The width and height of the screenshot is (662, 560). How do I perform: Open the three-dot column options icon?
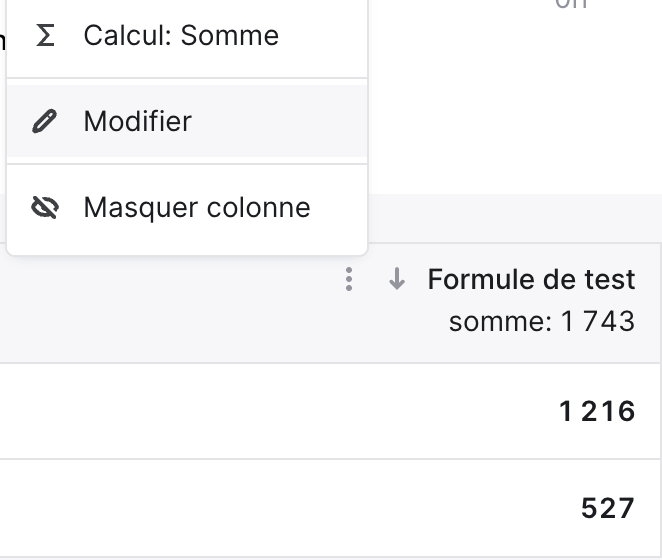(x=349, y=279)
